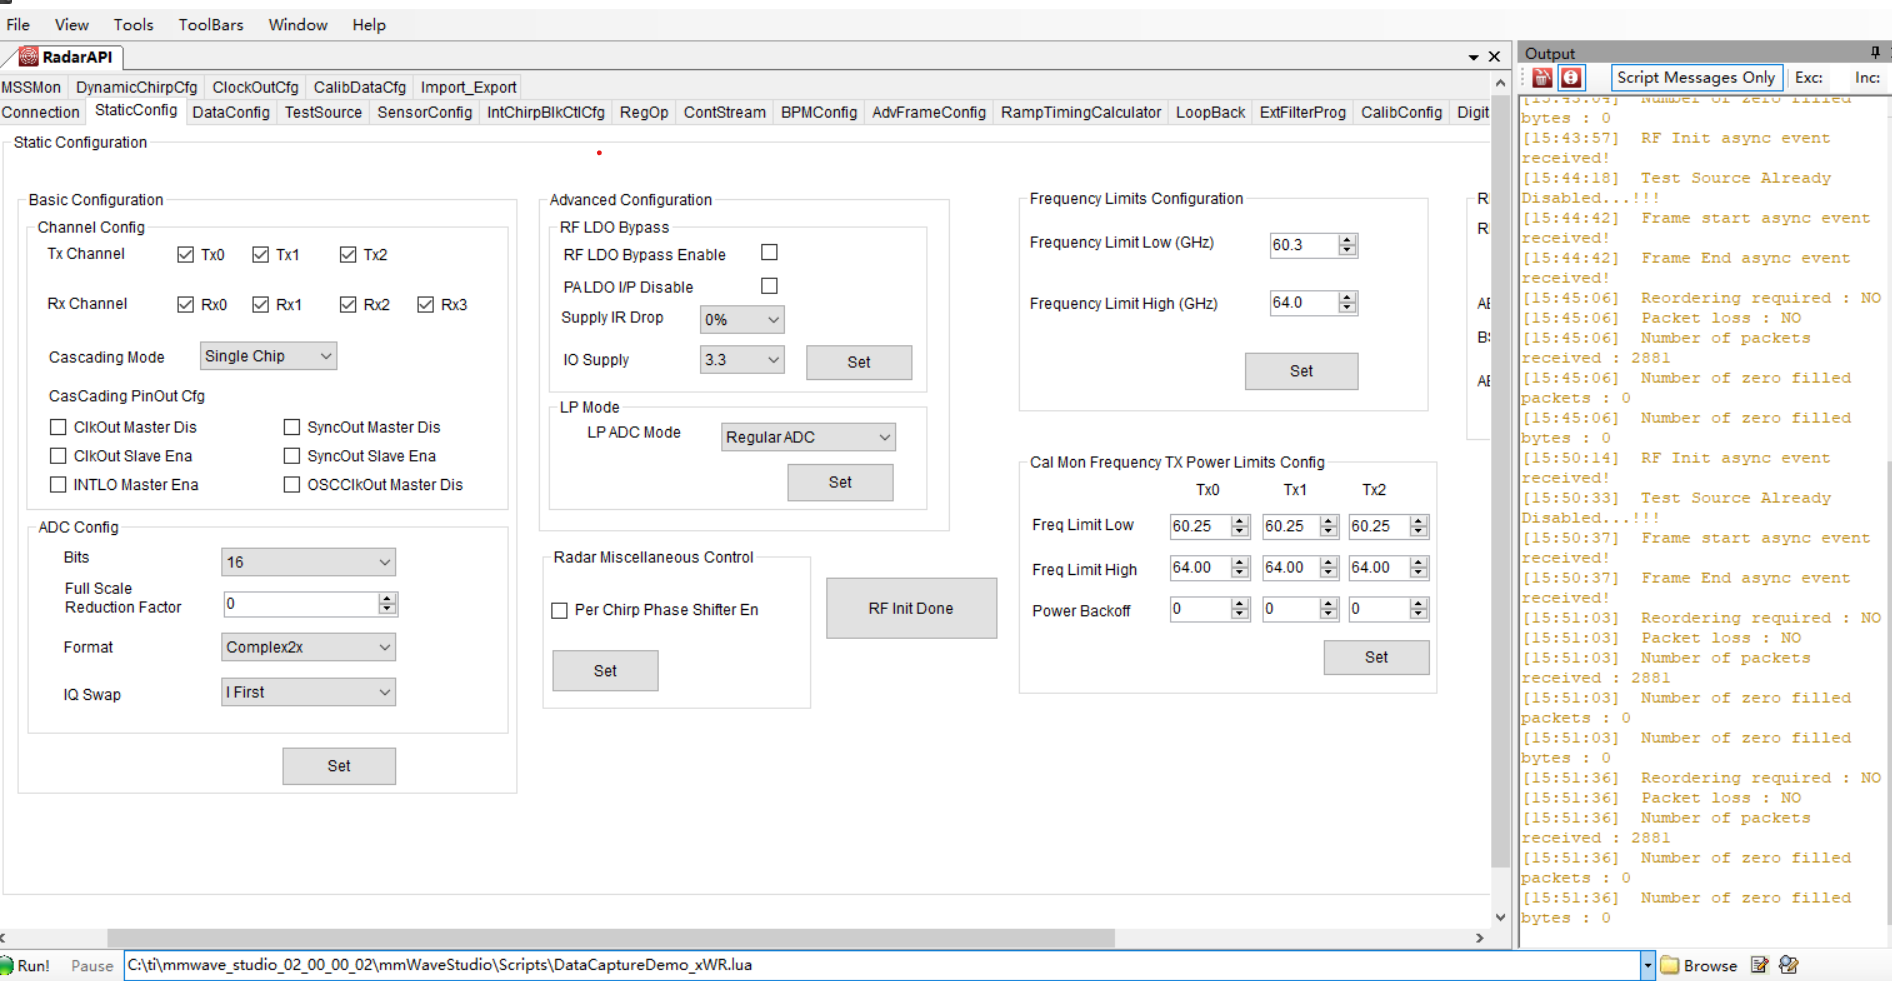Switch to the SensorConfig tab

click(425, 112)
